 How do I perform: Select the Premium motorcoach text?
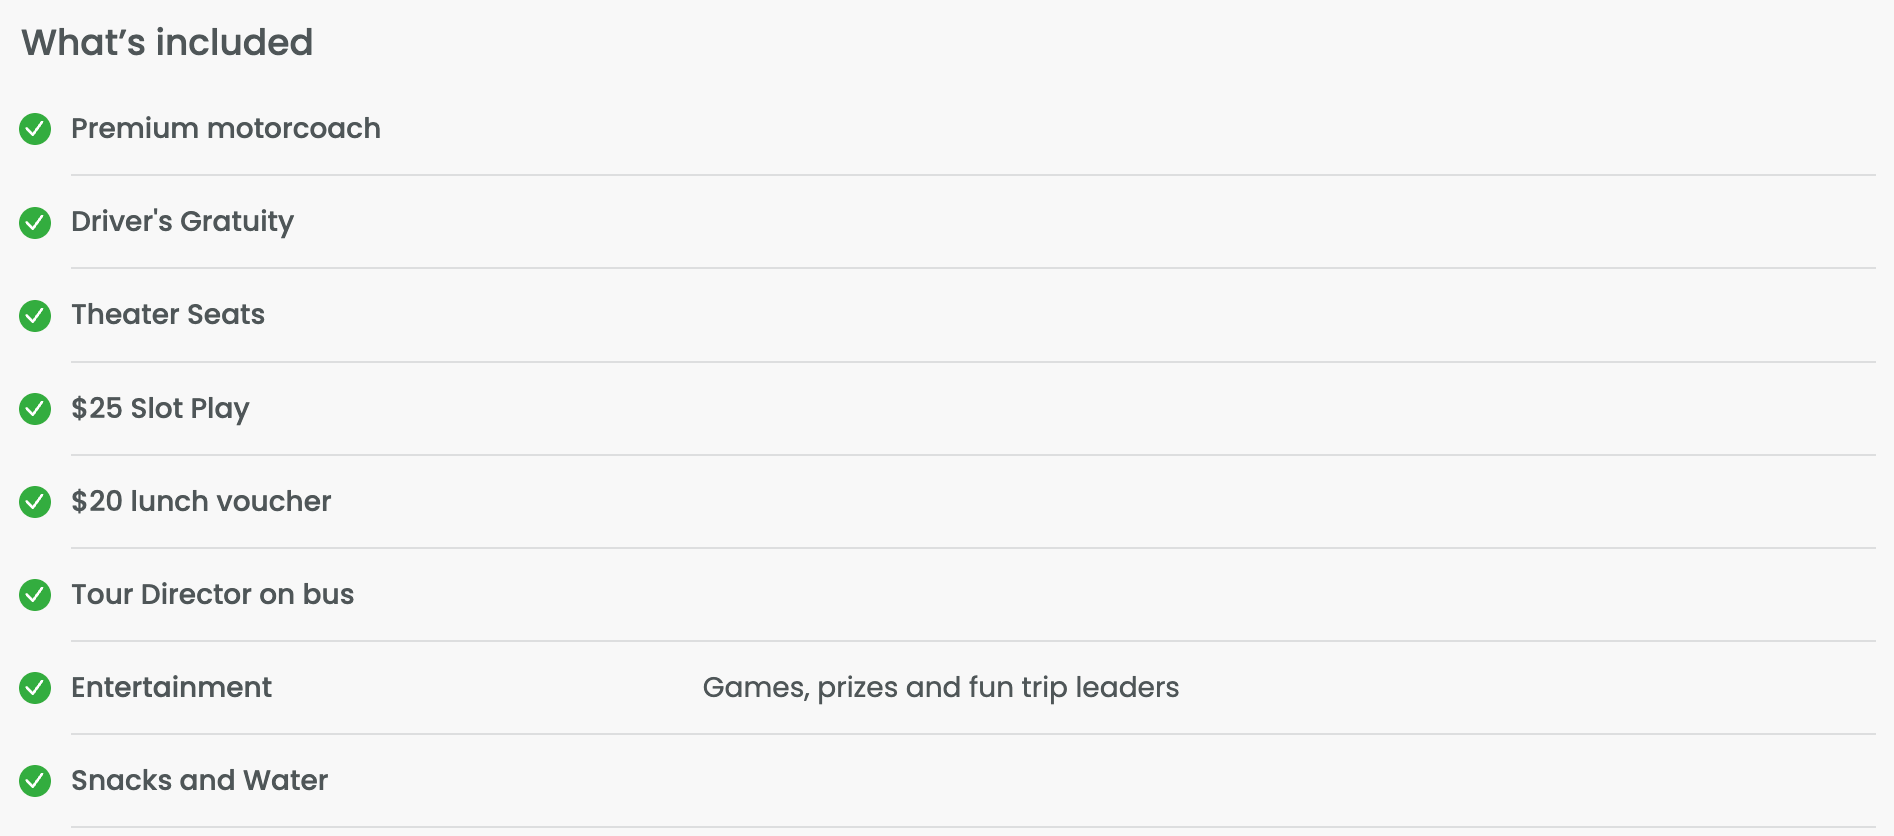tap(225, 128)
